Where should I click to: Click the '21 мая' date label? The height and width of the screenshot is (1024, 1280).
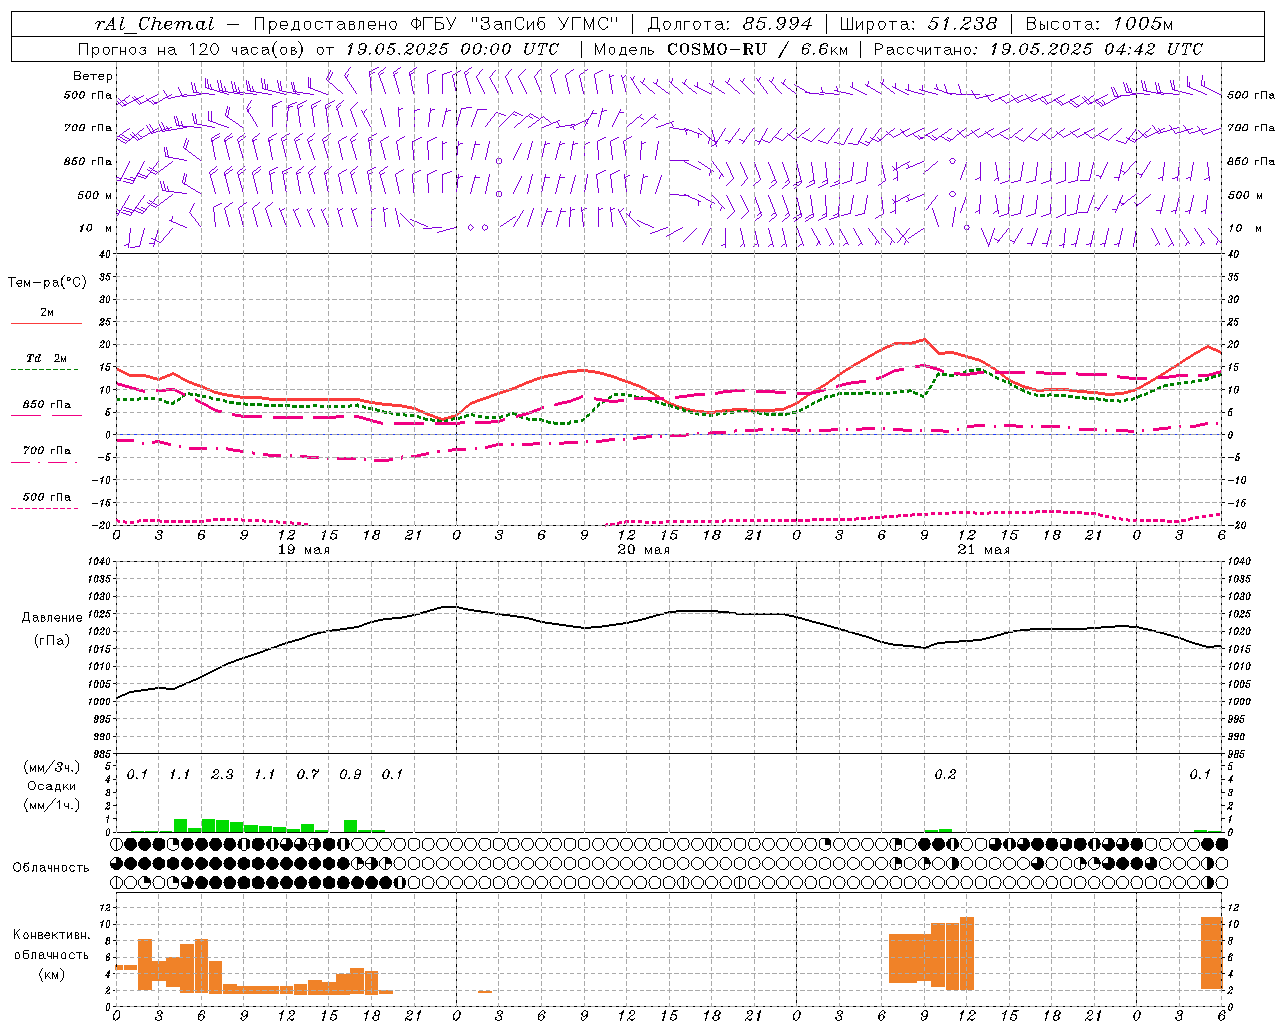point(983,550)
